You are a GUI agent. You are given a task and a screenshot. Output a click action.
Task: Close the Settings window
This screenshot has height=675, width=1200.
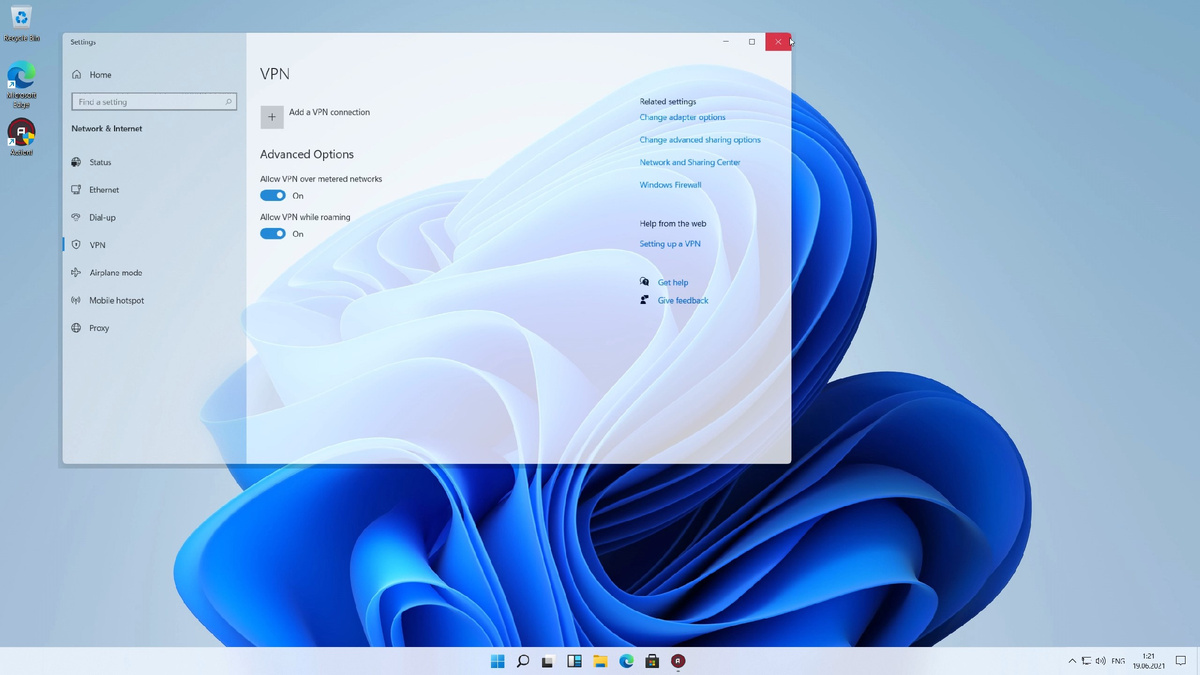[x=778, y=42]
